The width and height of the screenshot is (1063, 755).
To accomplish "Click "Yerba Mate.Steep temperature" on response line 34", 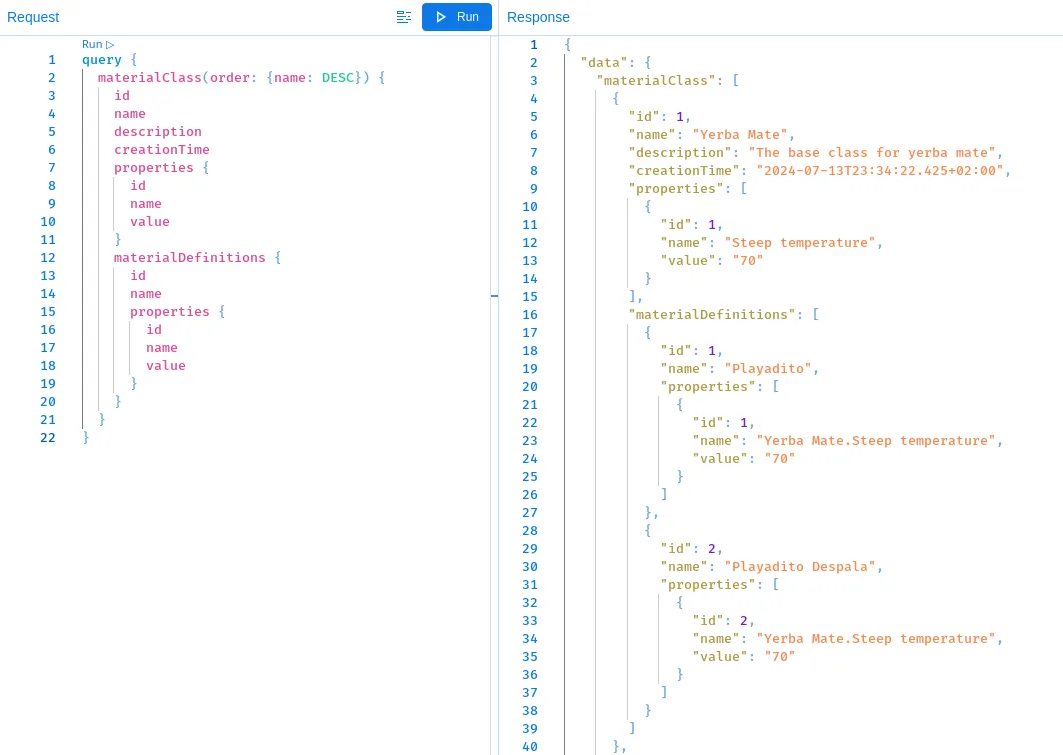I will click(x=876, y=638).
